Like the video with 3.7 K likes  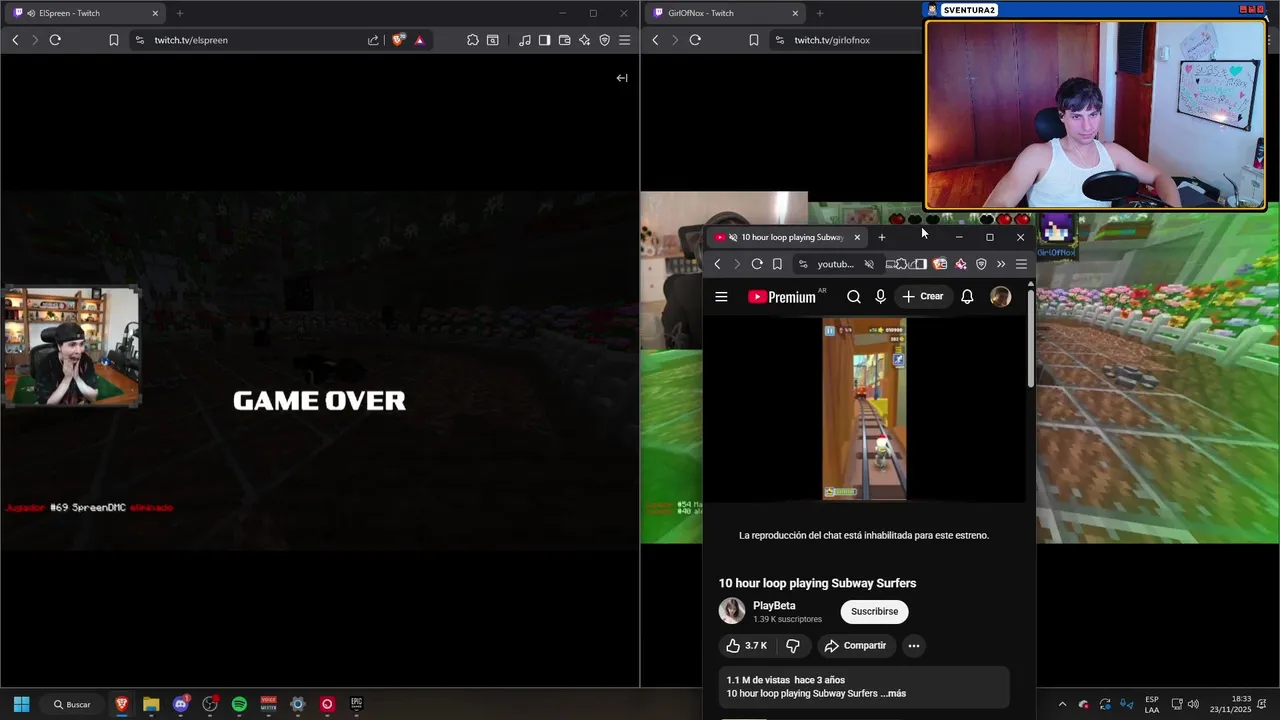click(x=746, y=646)
